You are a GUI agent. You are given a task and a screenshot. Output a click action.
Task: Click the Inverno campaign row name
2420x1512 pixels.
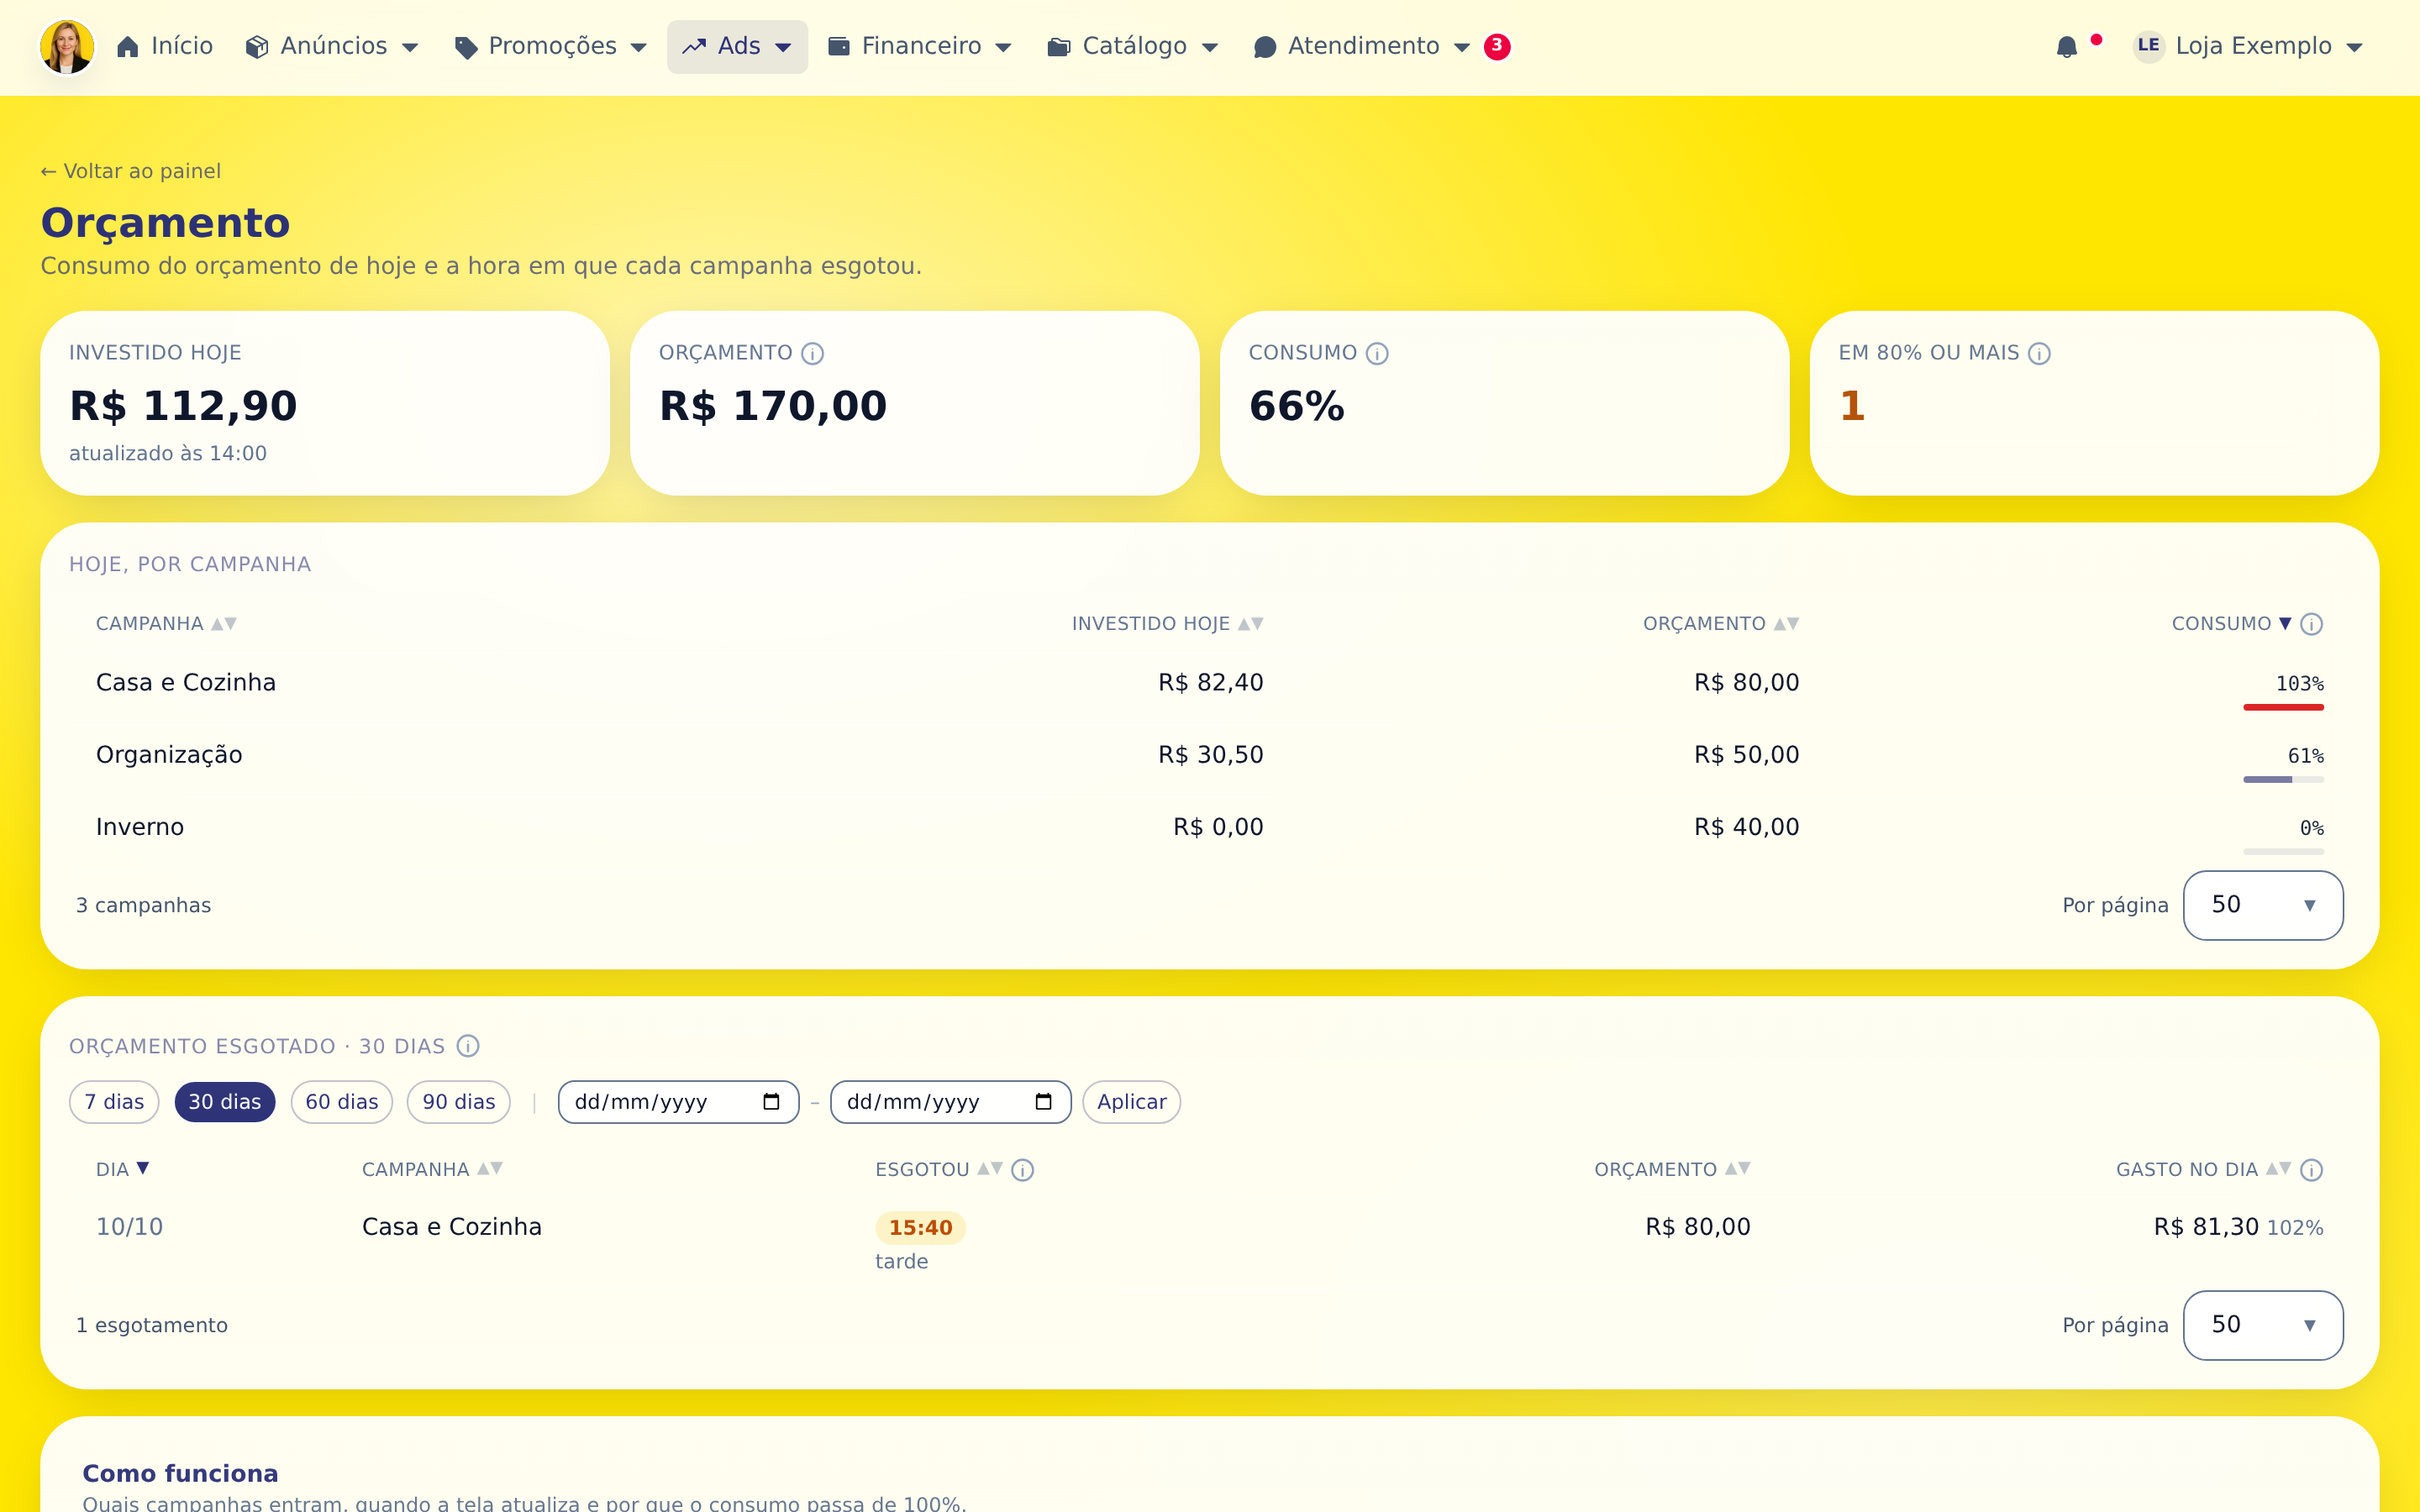[140, 827]
